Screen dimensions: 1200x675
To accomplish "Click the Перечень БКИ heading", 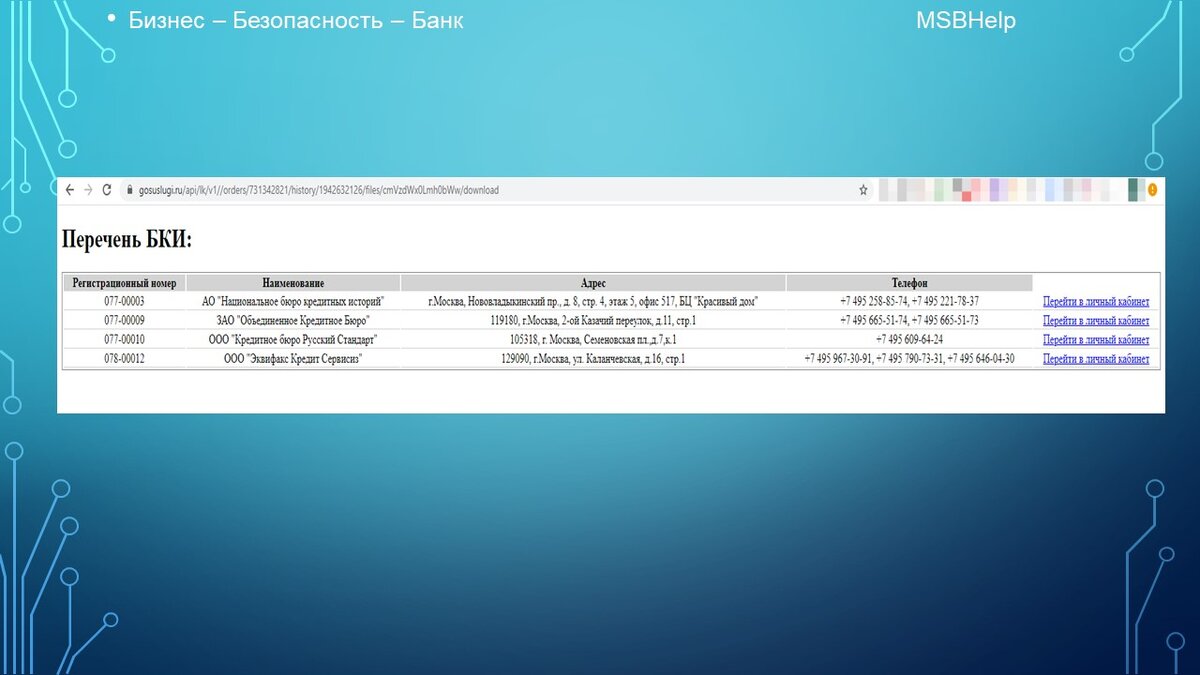I will pos(127,240).
